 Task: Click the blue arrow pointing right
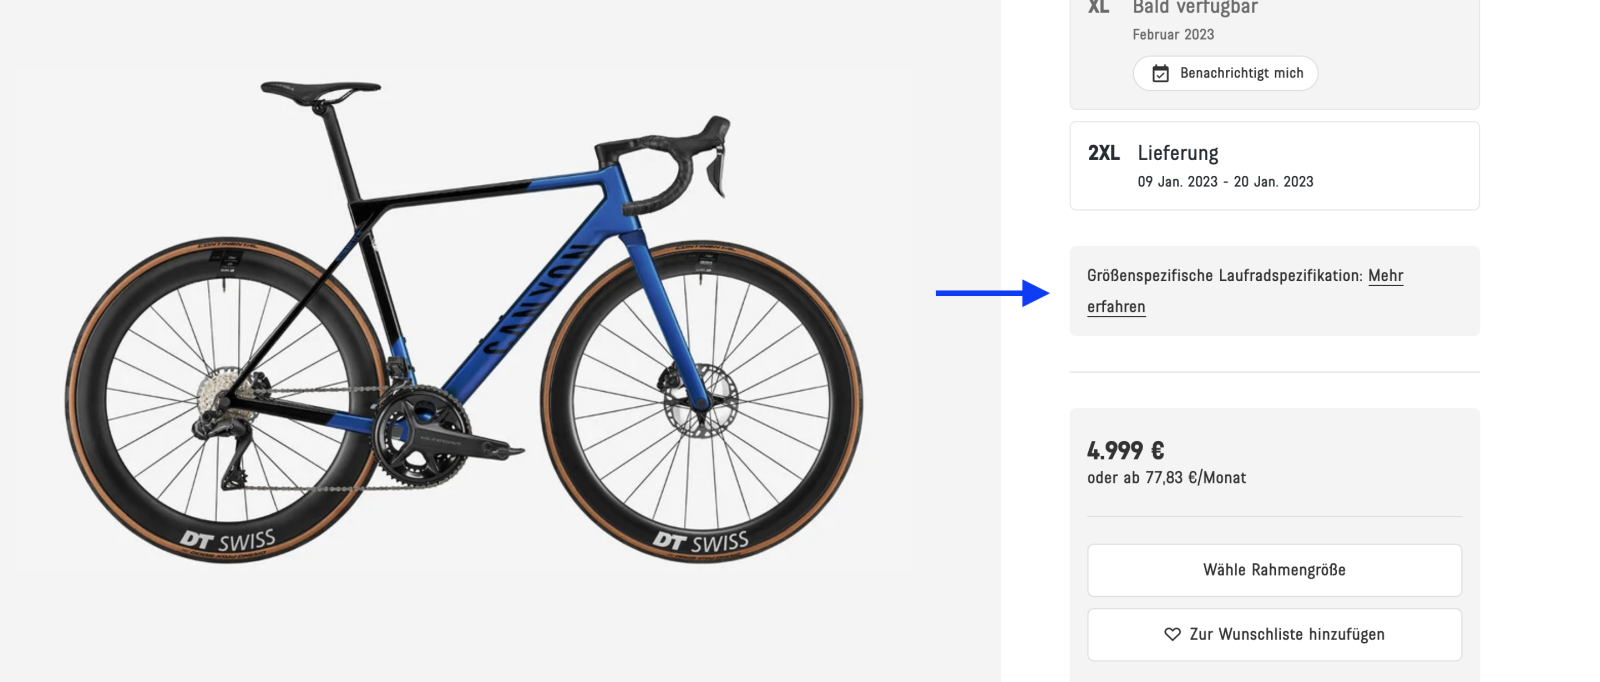tap(992, 293)
